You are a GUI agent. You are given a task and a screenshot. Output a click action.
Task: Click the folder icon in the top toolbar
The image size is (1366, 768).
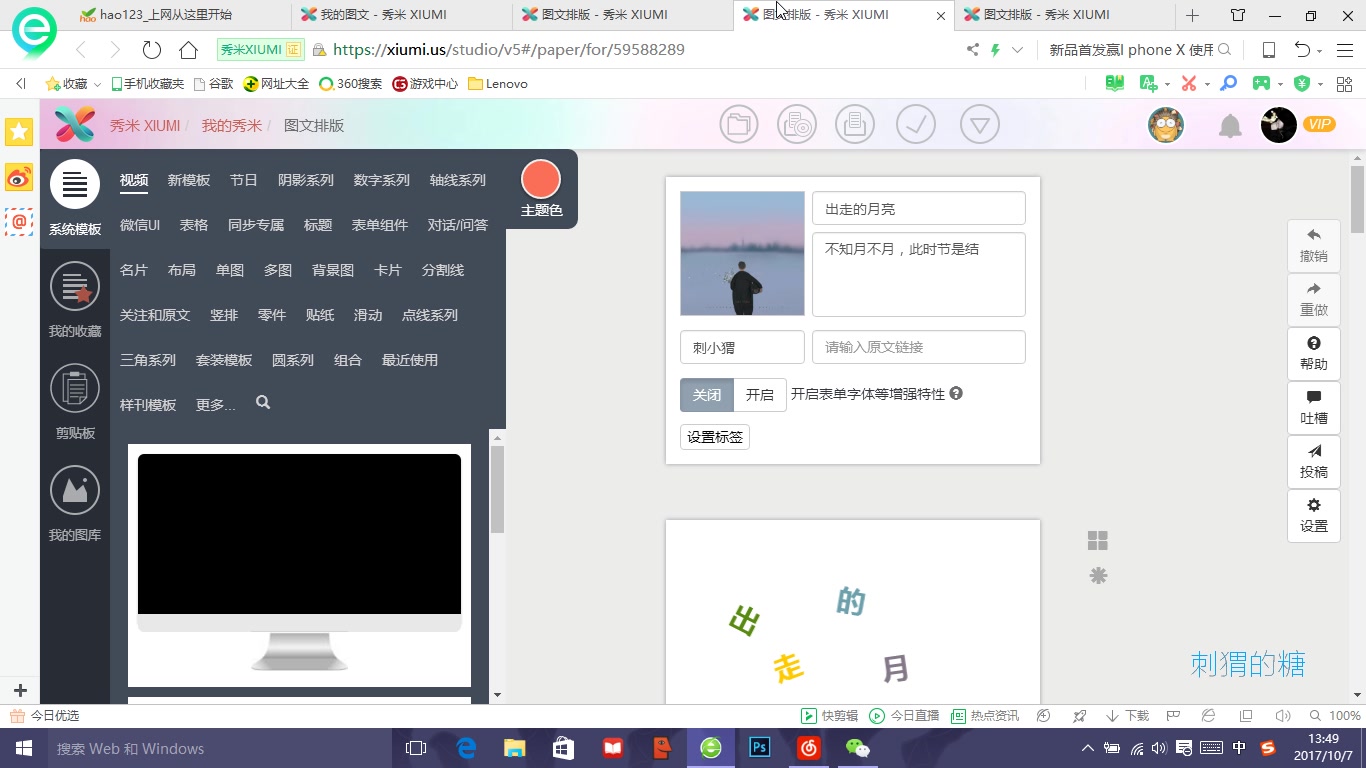coord(738,124)
